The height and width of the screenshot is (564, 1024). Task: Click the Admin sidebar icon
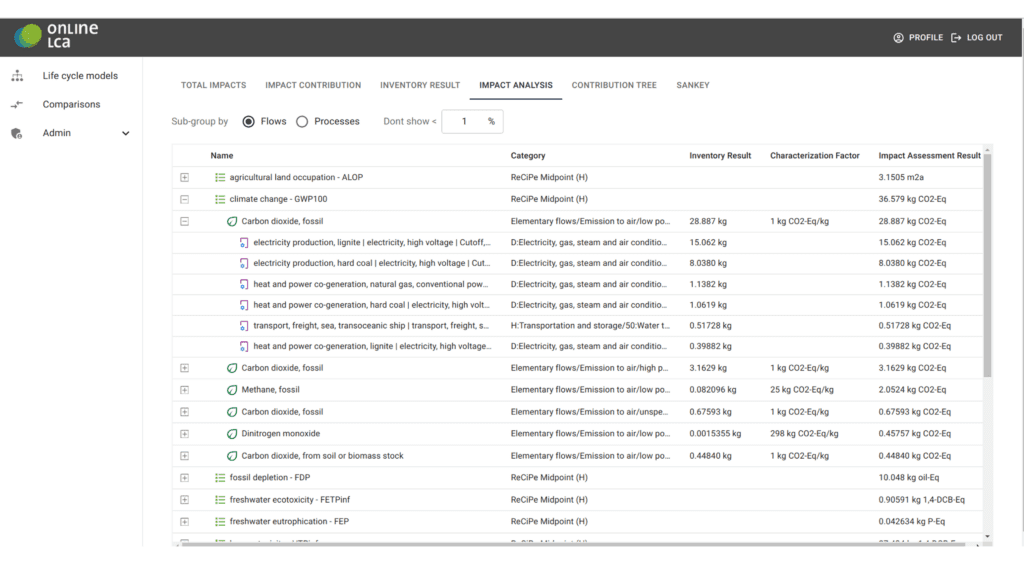tap(17, 133)
